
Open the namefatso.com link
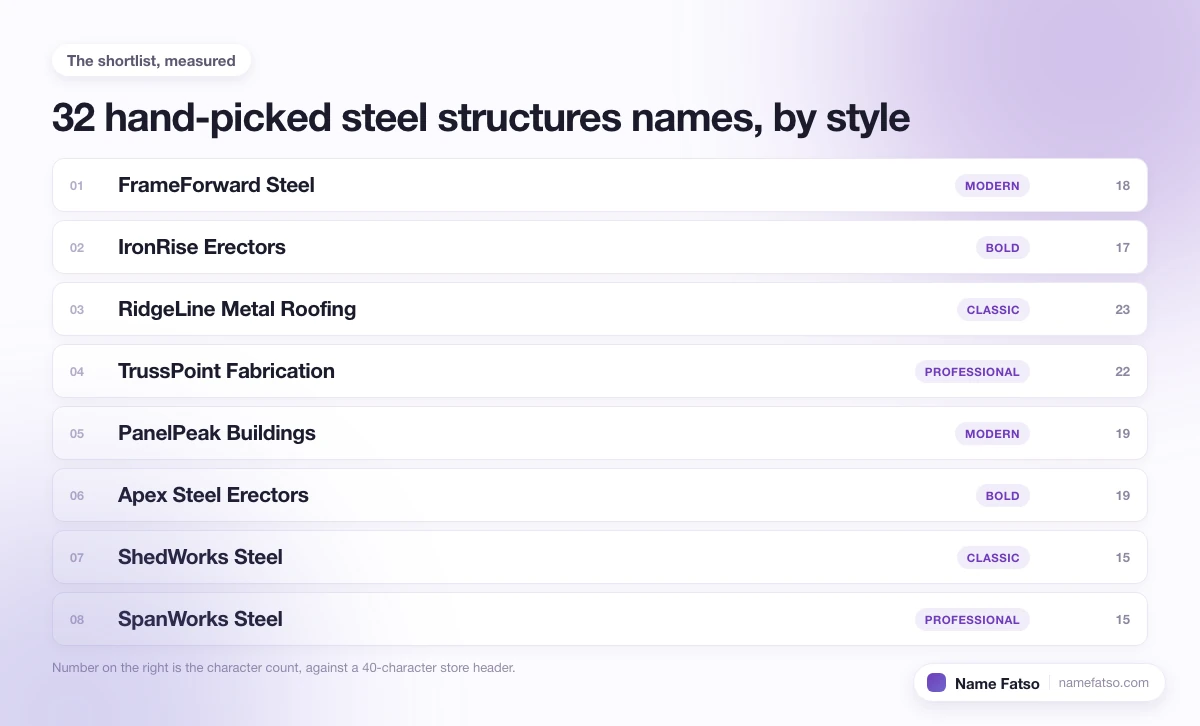(1104, 683)
